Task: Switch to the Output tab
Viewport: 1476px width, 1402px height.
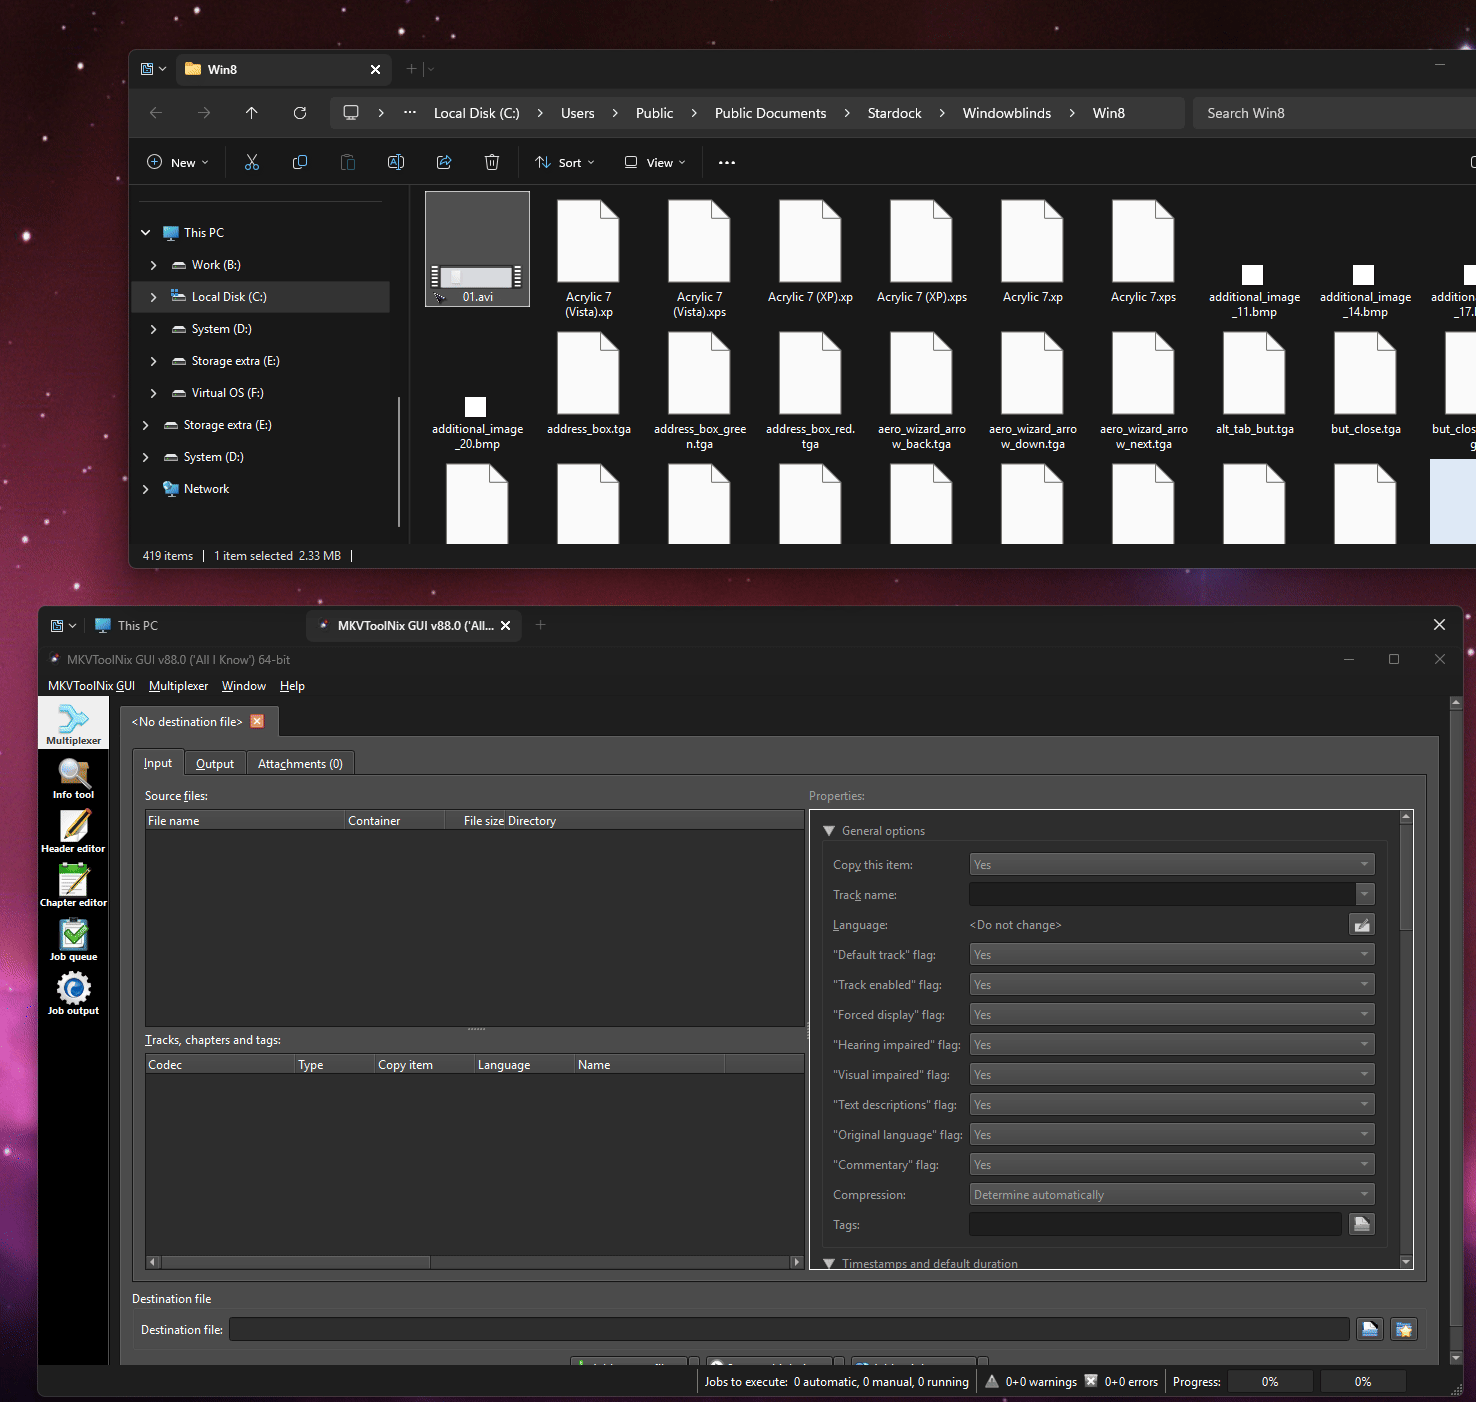Action: pyautogui.click(x=215, y=764)
